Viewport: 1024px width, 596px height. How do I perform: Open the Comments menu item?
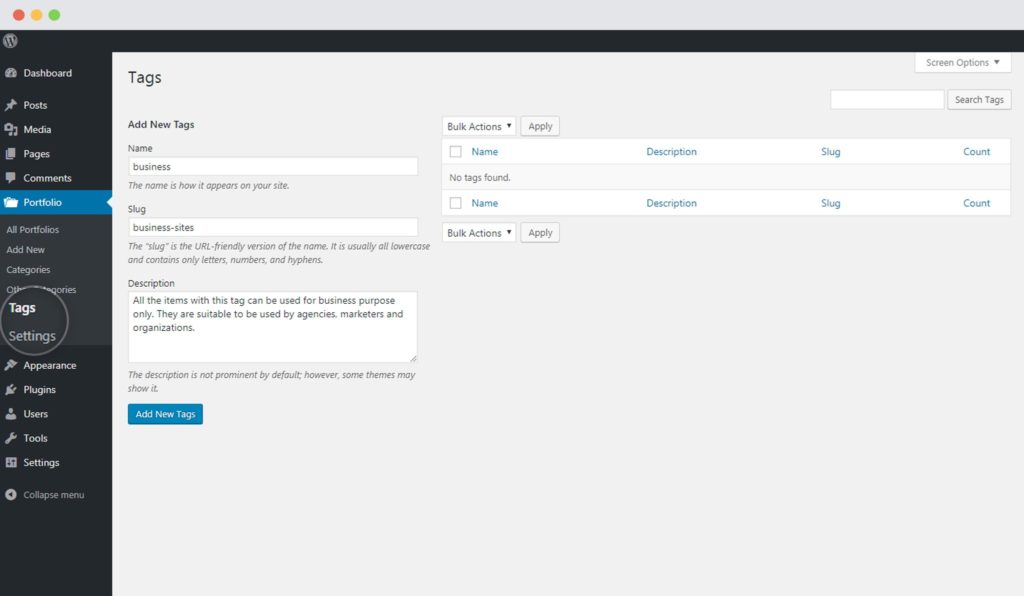[48, 178]
